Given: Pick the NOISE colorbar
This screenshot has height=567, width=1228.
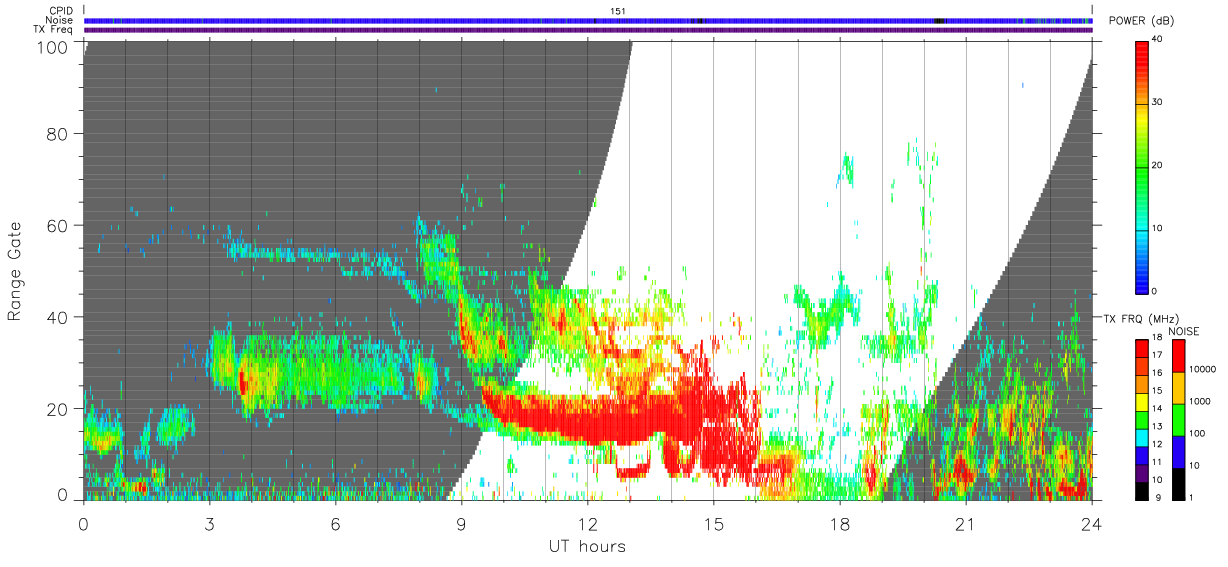Looking at the screenshot, I should (1179, 420).
